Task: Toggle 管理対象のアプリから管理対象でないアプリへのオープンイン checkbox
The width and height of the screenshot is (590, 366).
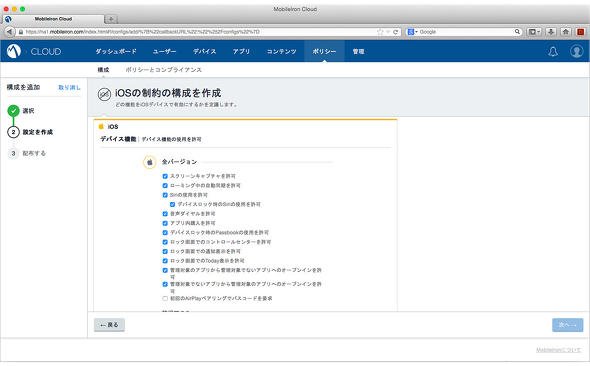Action: click(165, 270)
